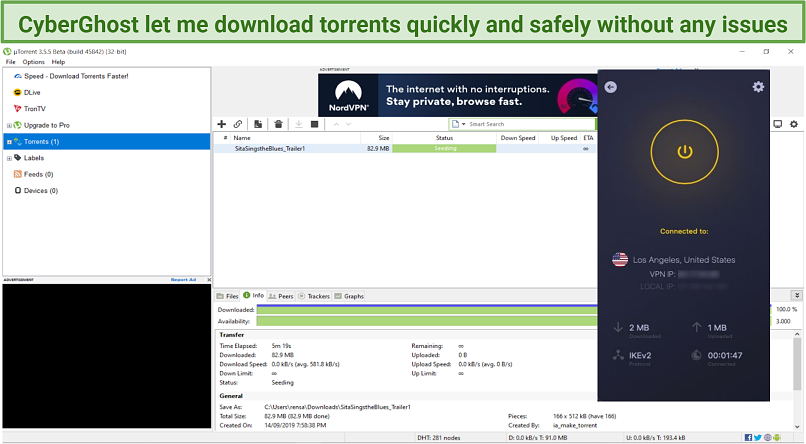806x444 pixels.
Task: Click the Seeding status progress bar
Action: [x=444, y=149]
